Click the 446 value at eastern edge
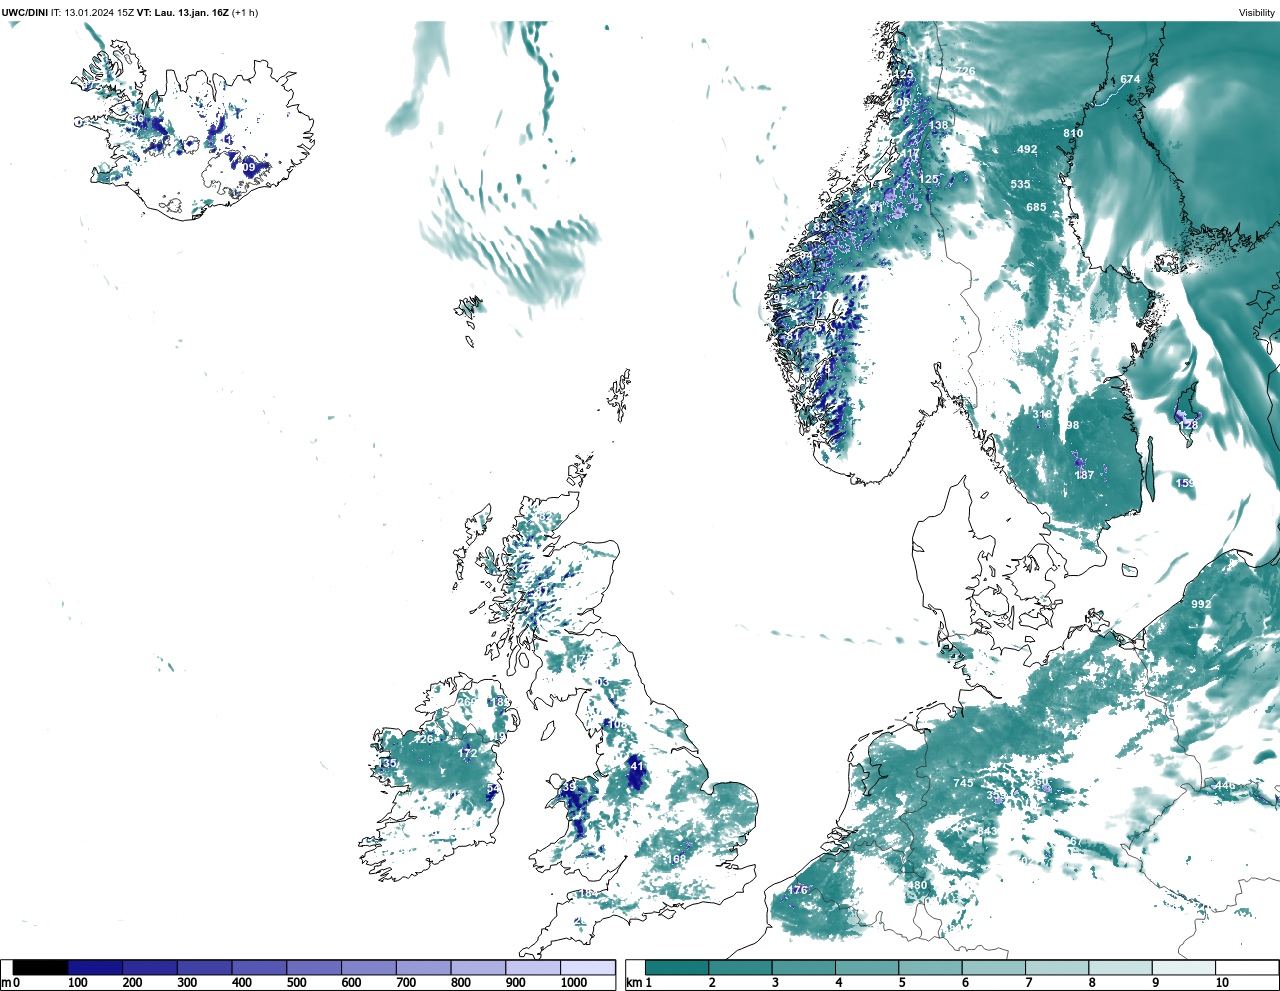 click(1226, 786)
